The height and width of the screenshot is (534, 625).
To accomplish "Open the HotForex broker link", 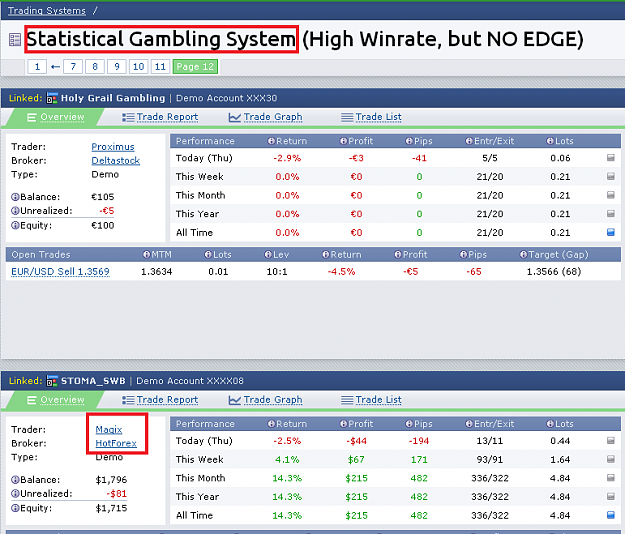I will point(116,443).
